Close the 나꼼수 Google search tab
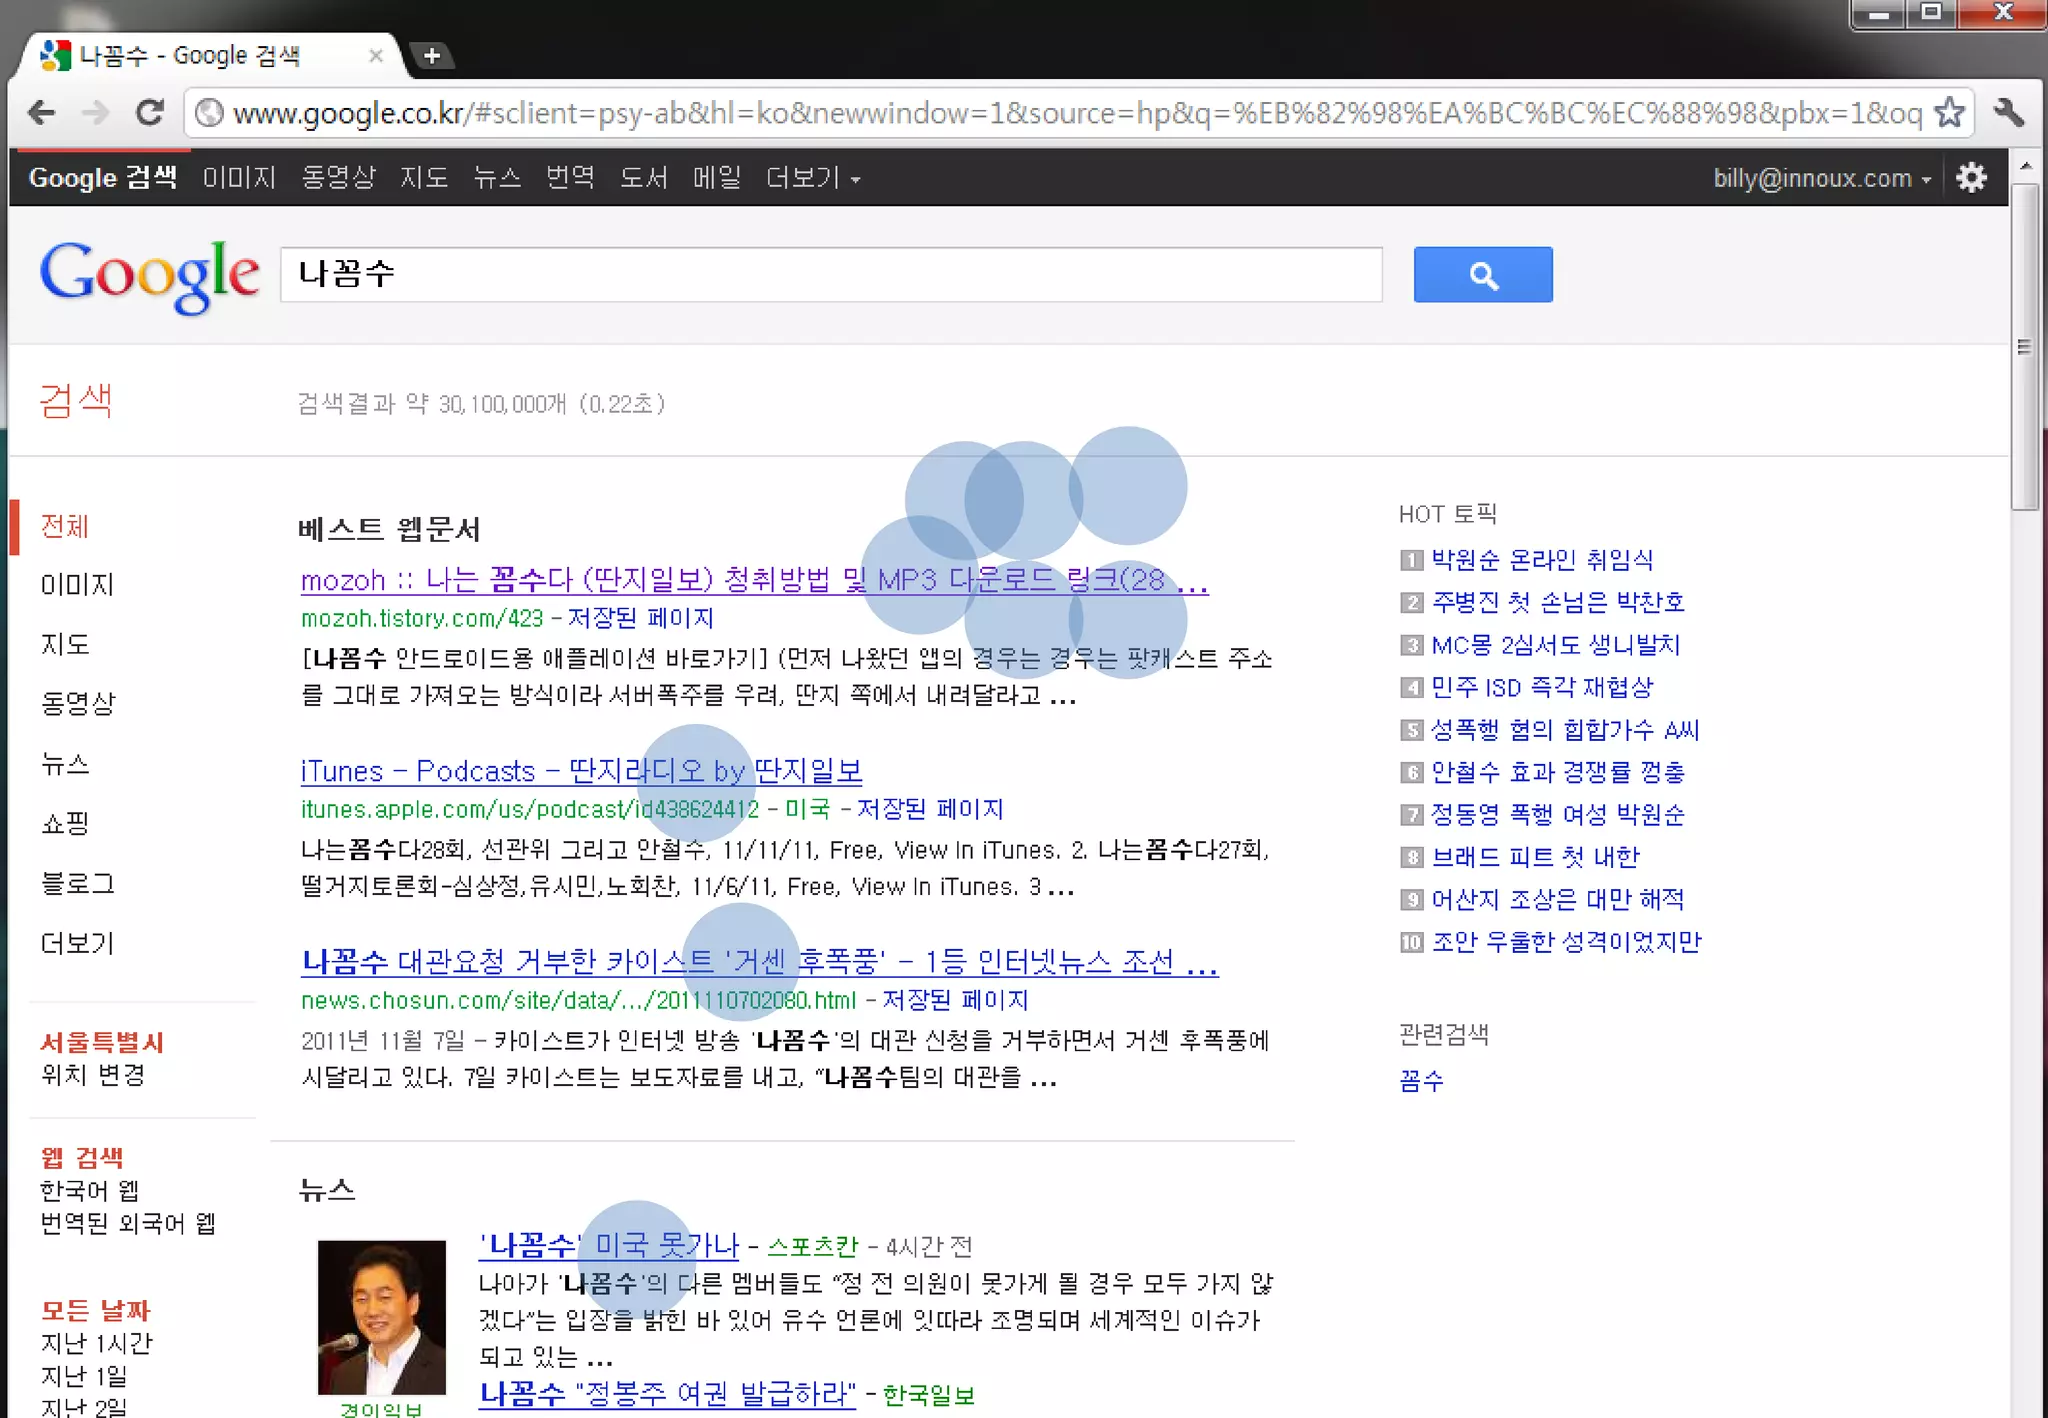 (x=376, y=56)
